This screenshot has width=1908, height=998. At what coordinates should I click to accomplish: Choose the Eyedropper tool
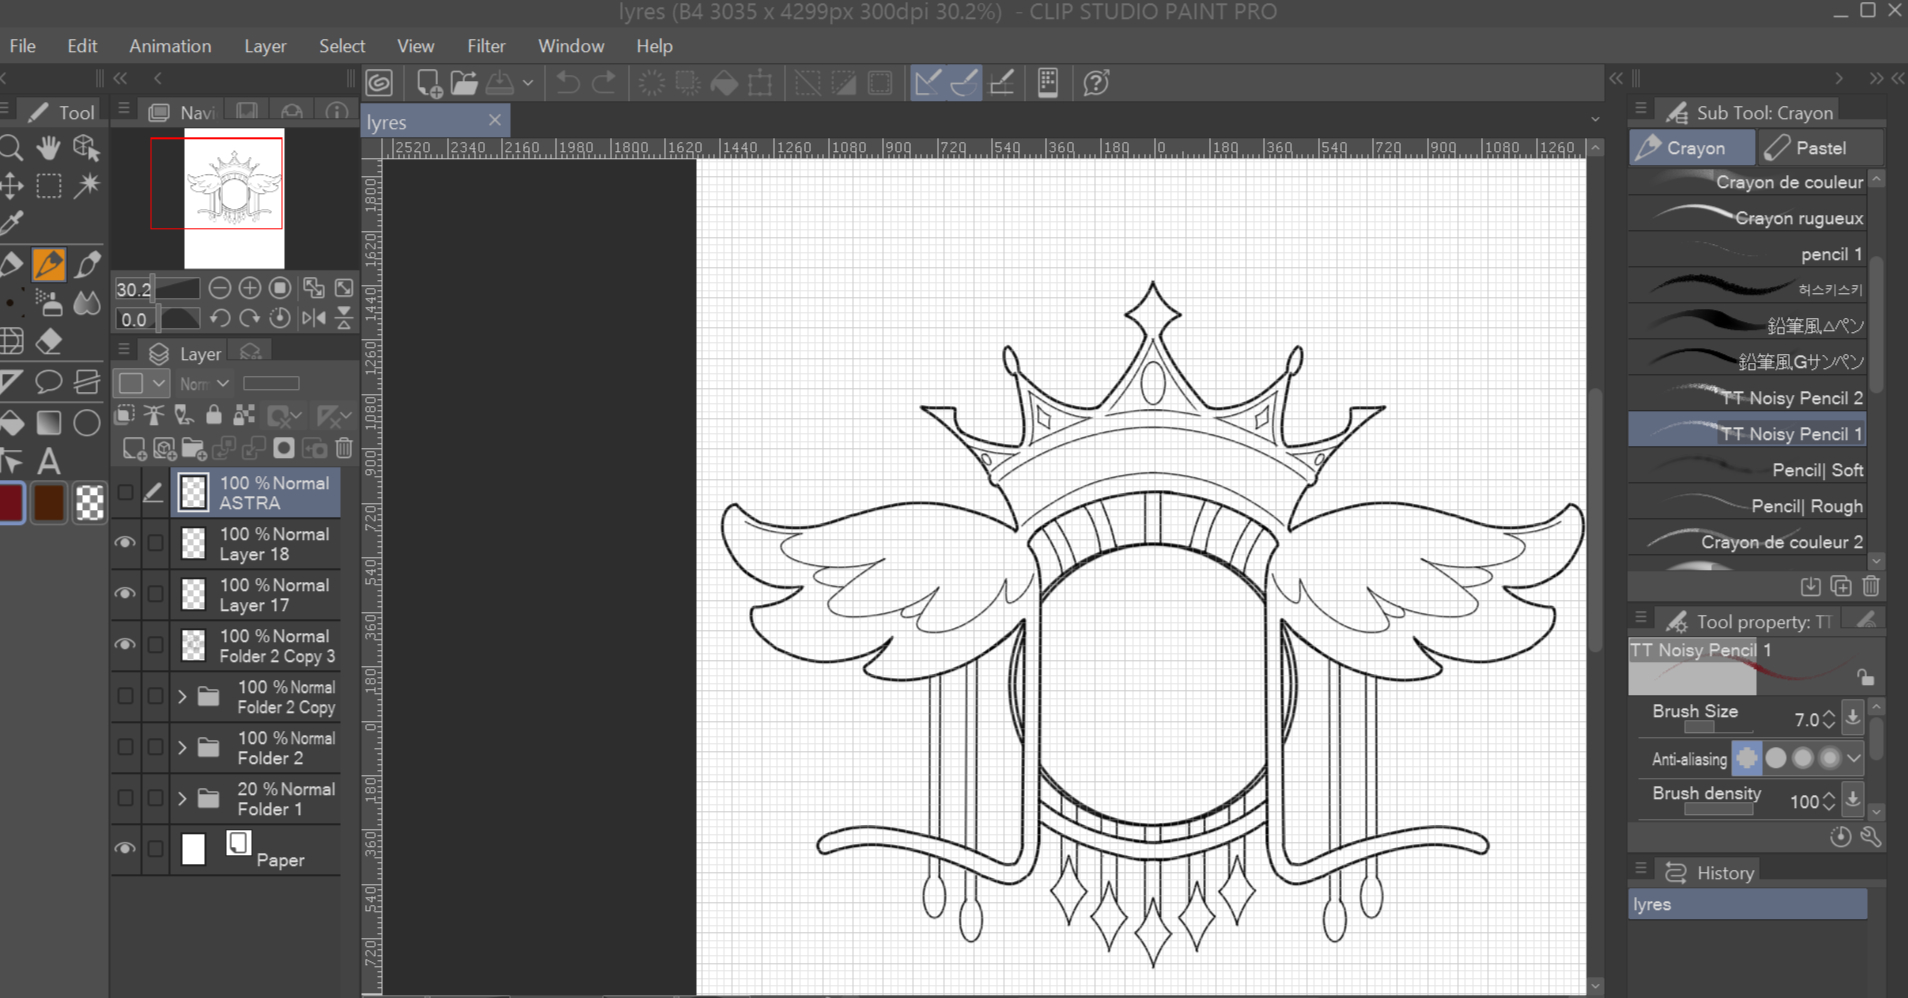point(12,223)
